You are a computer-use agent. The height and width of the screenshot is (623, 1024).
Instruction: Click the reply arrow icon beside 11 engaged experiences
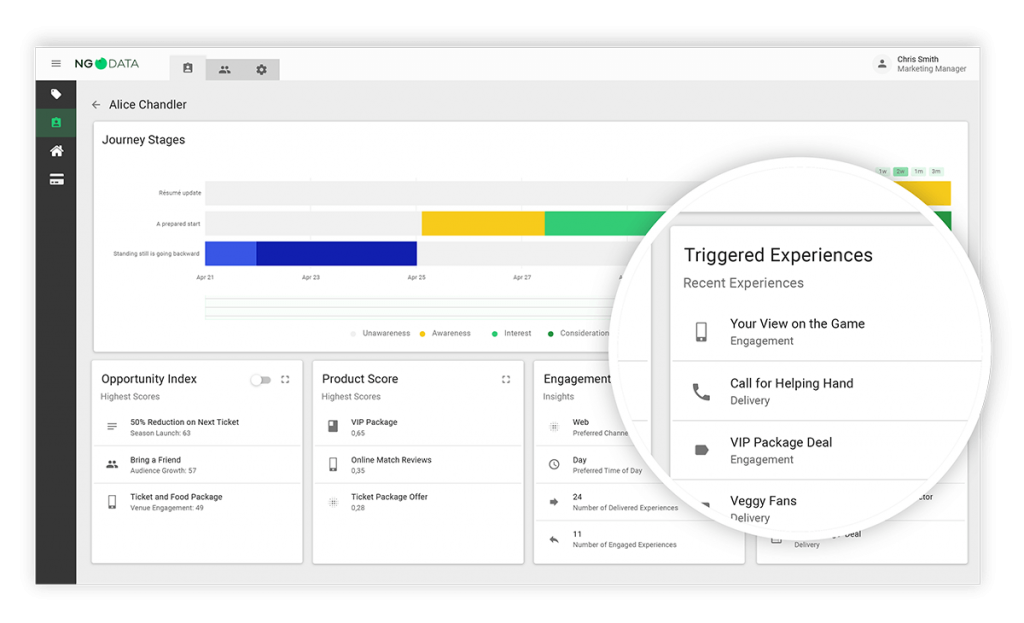(x=554, y=539)
